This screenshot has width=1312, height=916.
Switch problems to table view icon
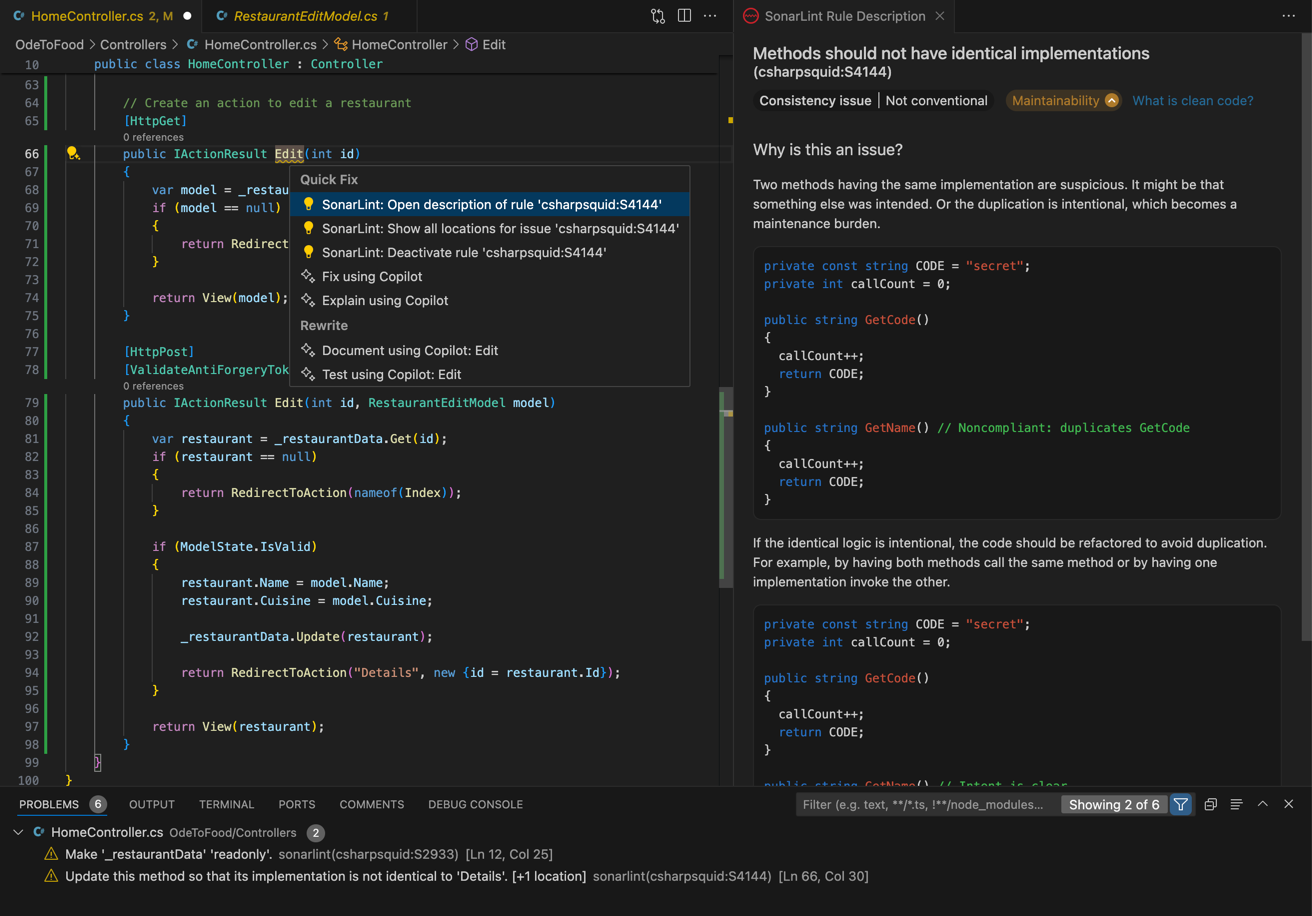[x=1236, y=804]
